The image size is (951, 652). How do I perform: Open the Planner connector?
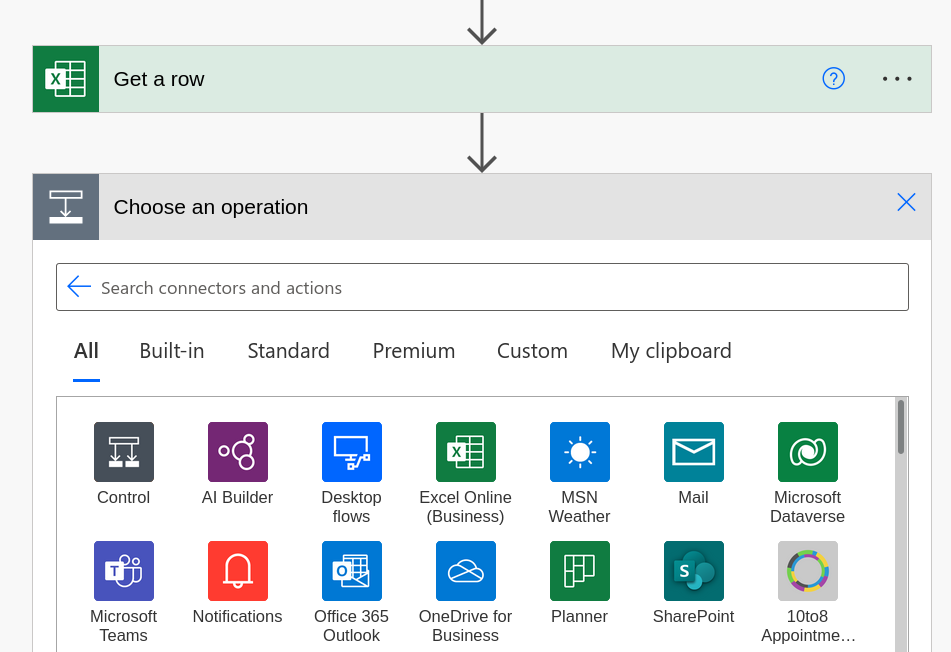pyautogui.click(x=580, y=571)
